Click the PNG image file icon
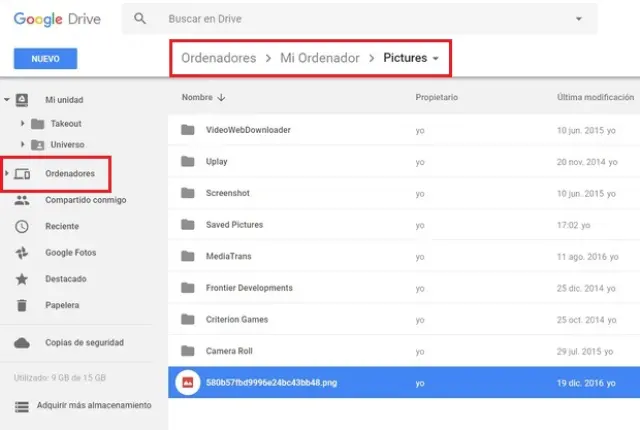The width and height of the screenshot is (640, 430). (186, 382)
